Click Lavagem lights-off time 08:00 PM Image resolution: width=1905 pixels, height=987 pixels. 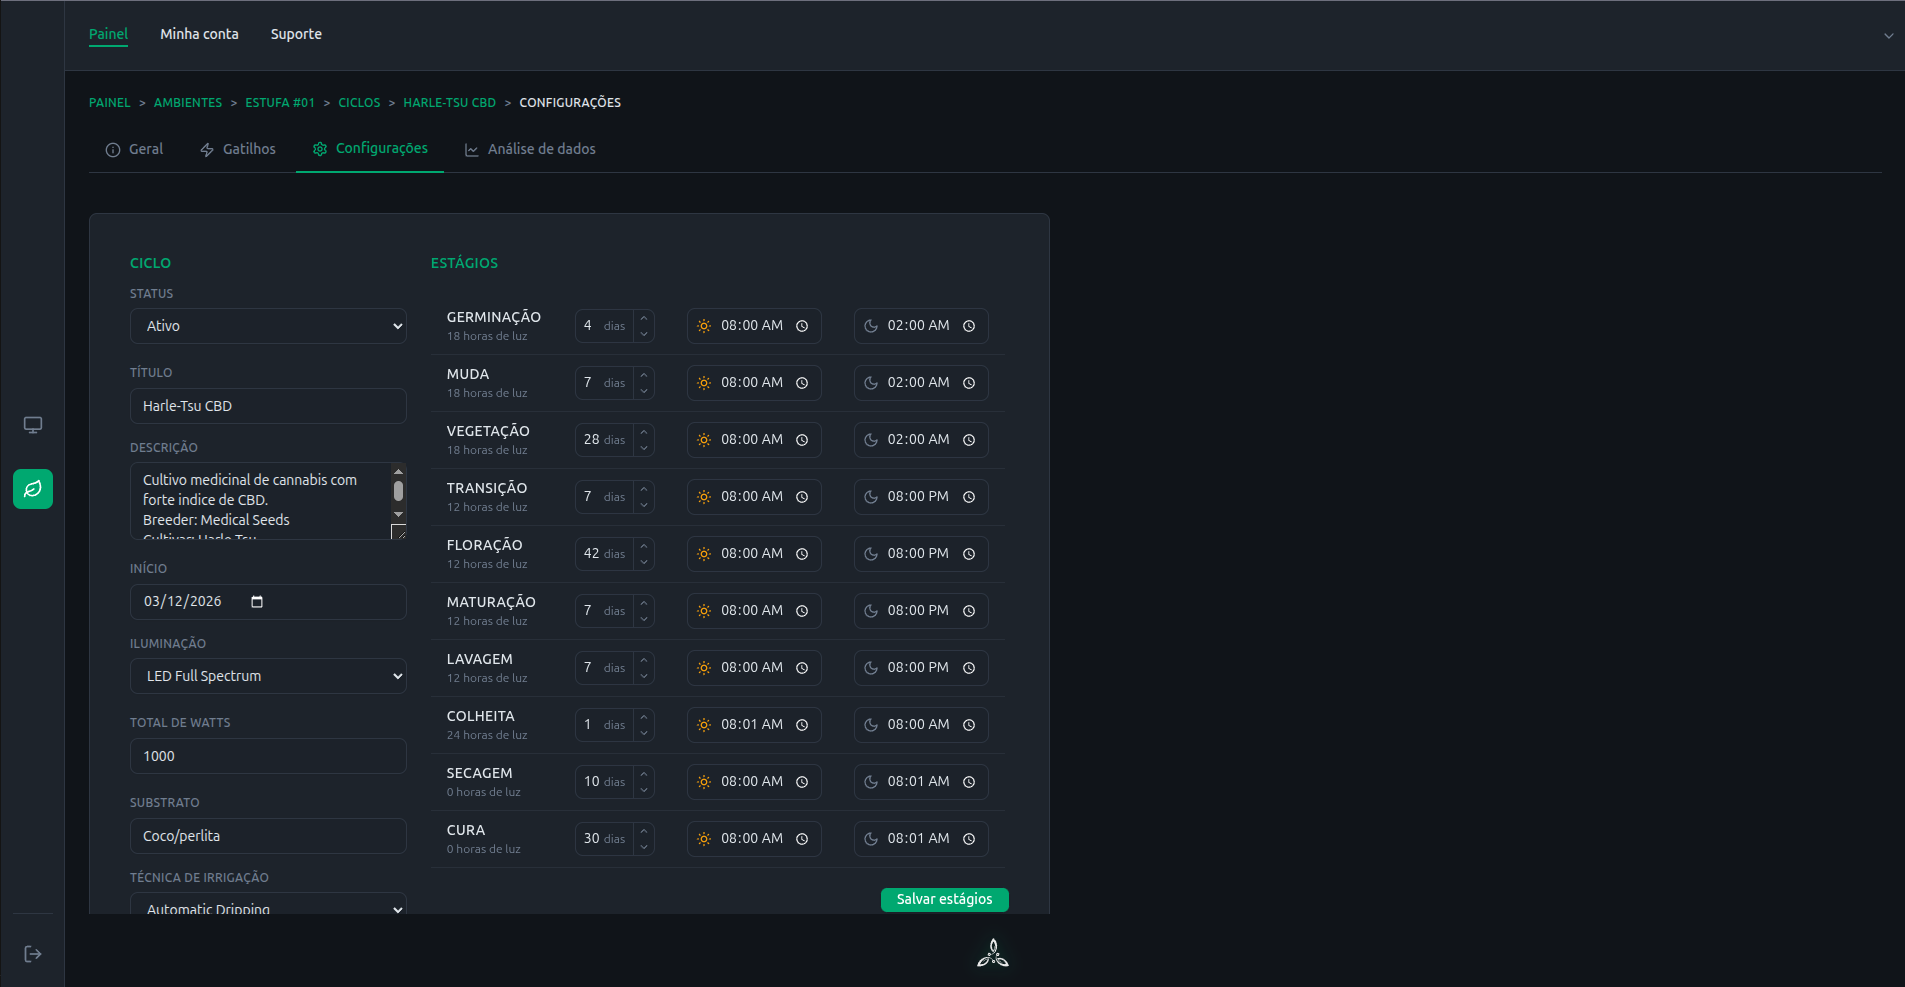tap(918, 668)
